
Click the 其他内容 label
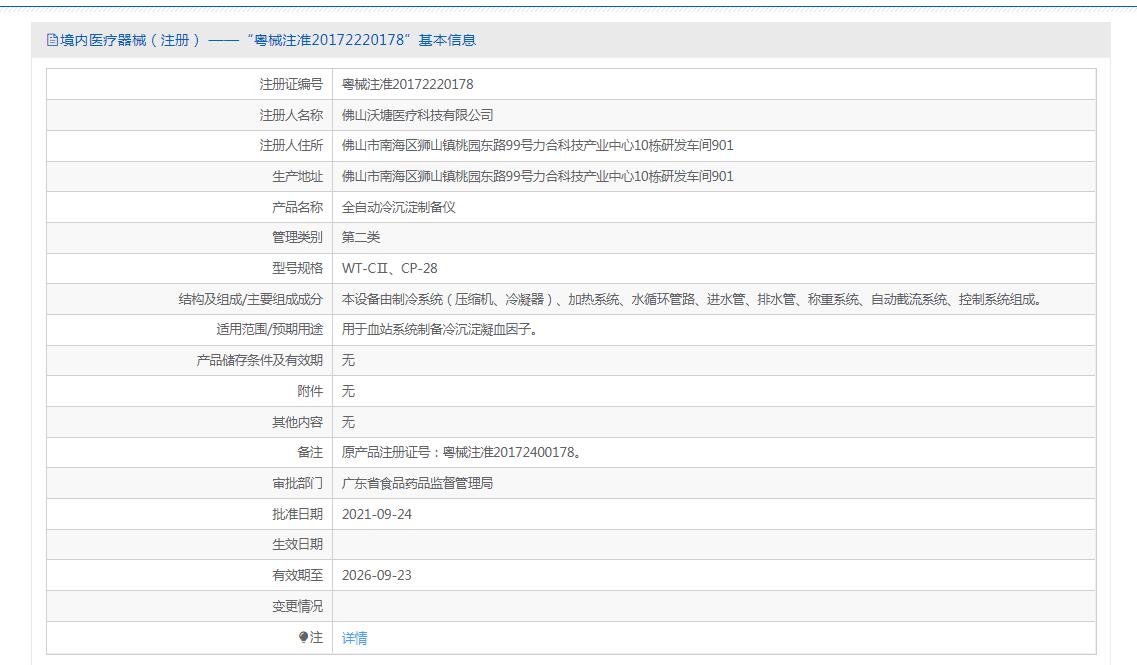[297, 422]
